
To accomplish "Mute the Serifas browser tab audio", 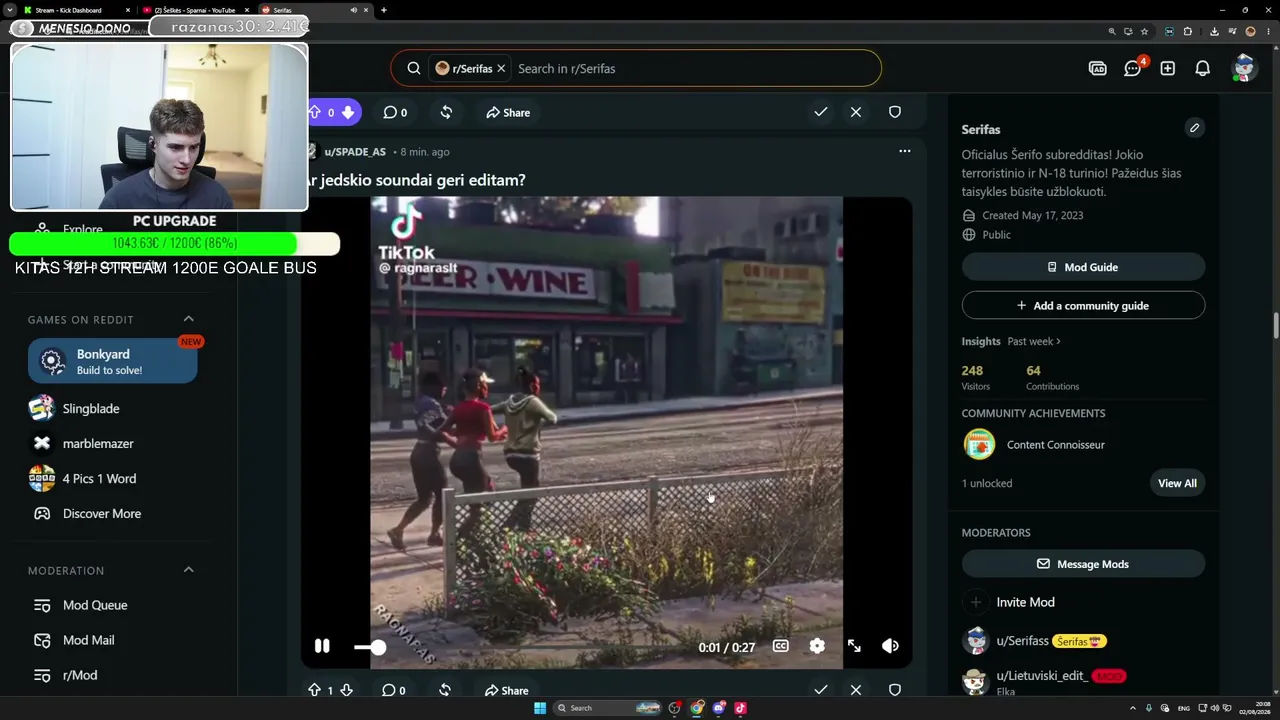I will coord(353,10).
